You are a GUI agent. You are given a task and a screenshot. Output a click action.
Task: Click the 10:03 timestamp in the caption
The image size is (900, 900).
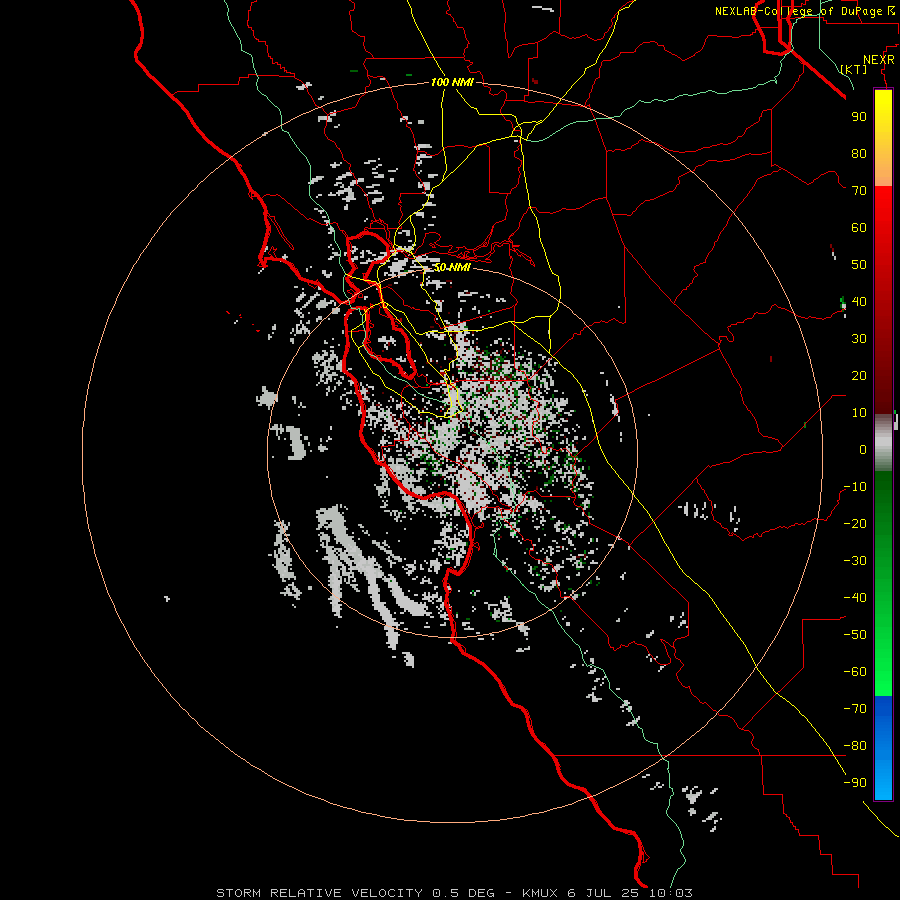point(670,893)
